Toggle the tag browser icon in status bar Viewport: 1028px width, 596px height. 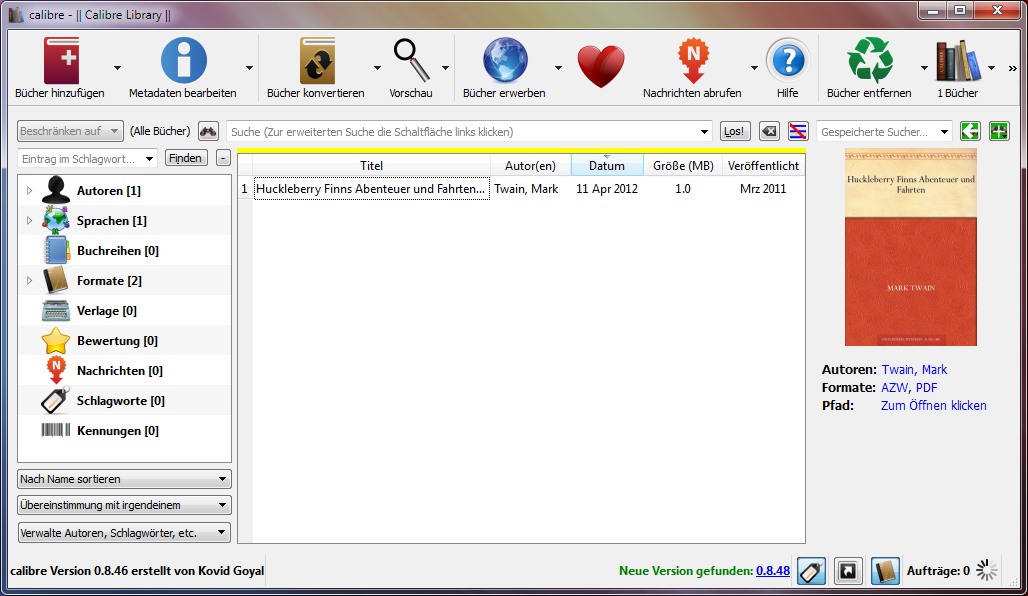coord(812,571)
